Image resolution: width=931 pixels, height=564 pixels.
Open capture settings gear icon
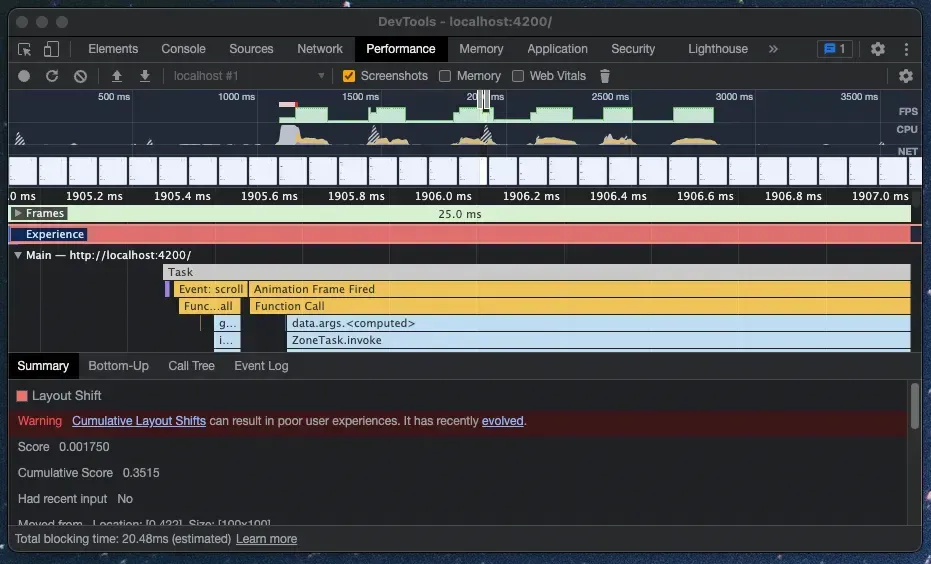pyautogui.click(x=905, y=76)
